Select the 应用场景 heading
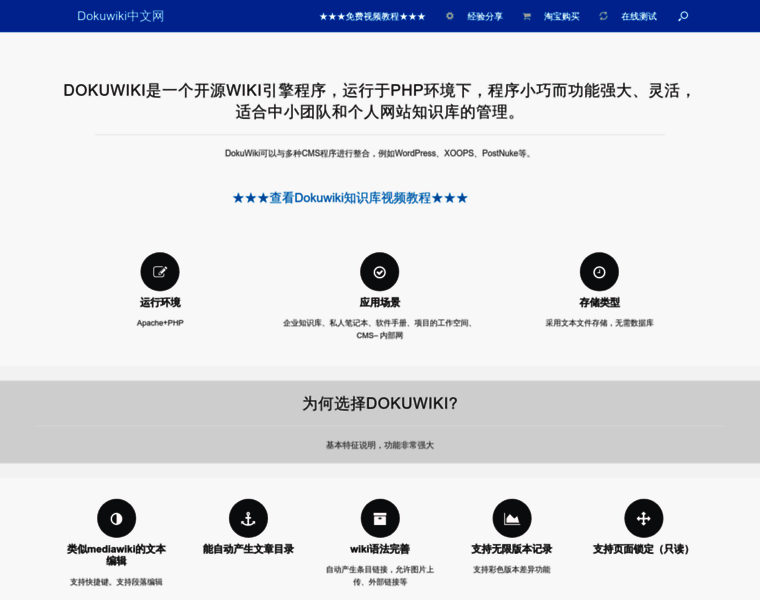This screenshot has height=600, width=760. (x=380, y=302)
